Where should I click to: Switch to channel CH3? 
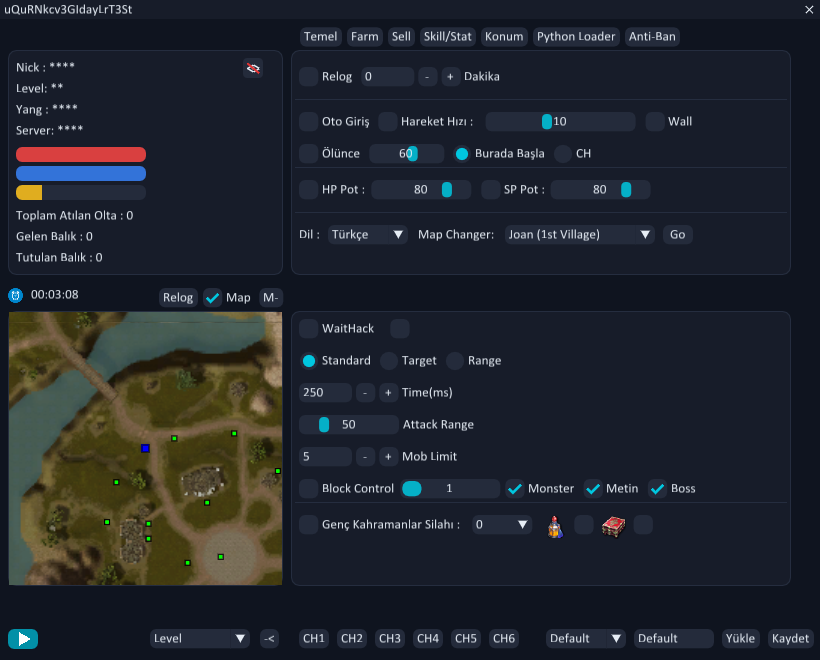[x=390, y=639]
